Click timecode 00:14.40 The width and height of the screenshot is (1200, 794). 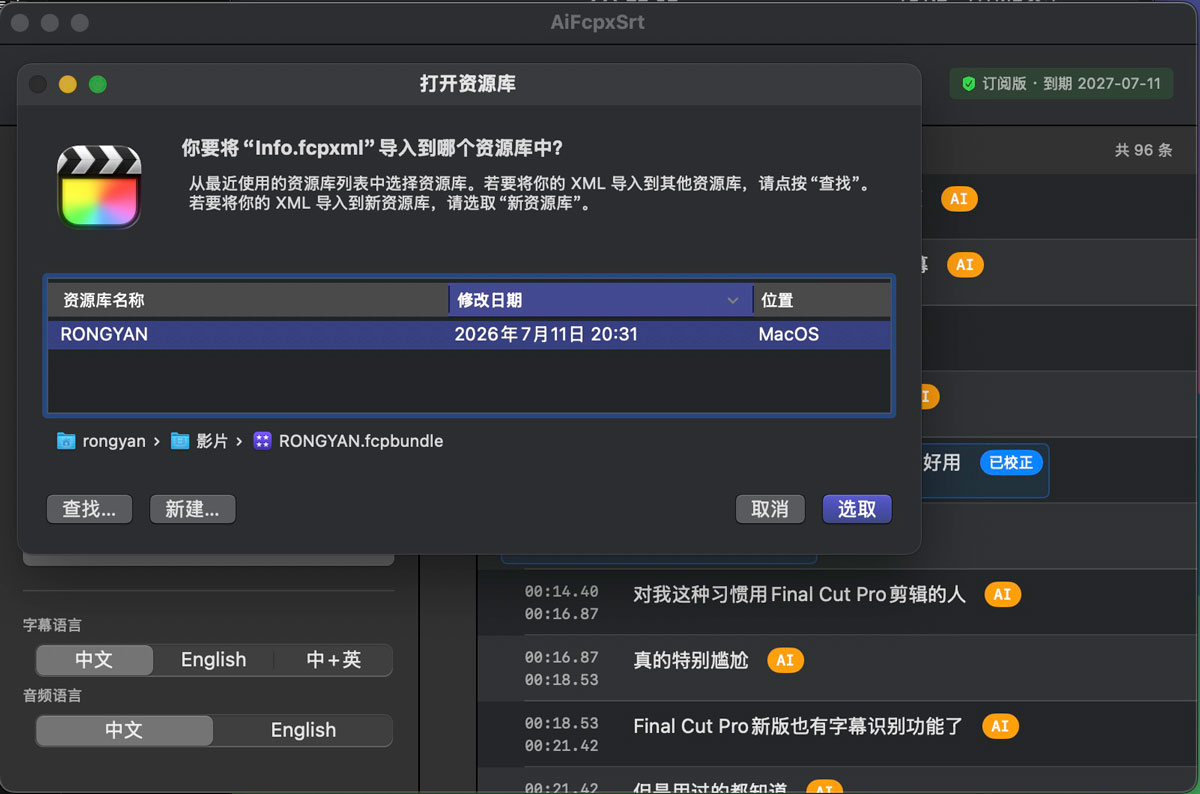pyautogui.click(x=561, y=592)
